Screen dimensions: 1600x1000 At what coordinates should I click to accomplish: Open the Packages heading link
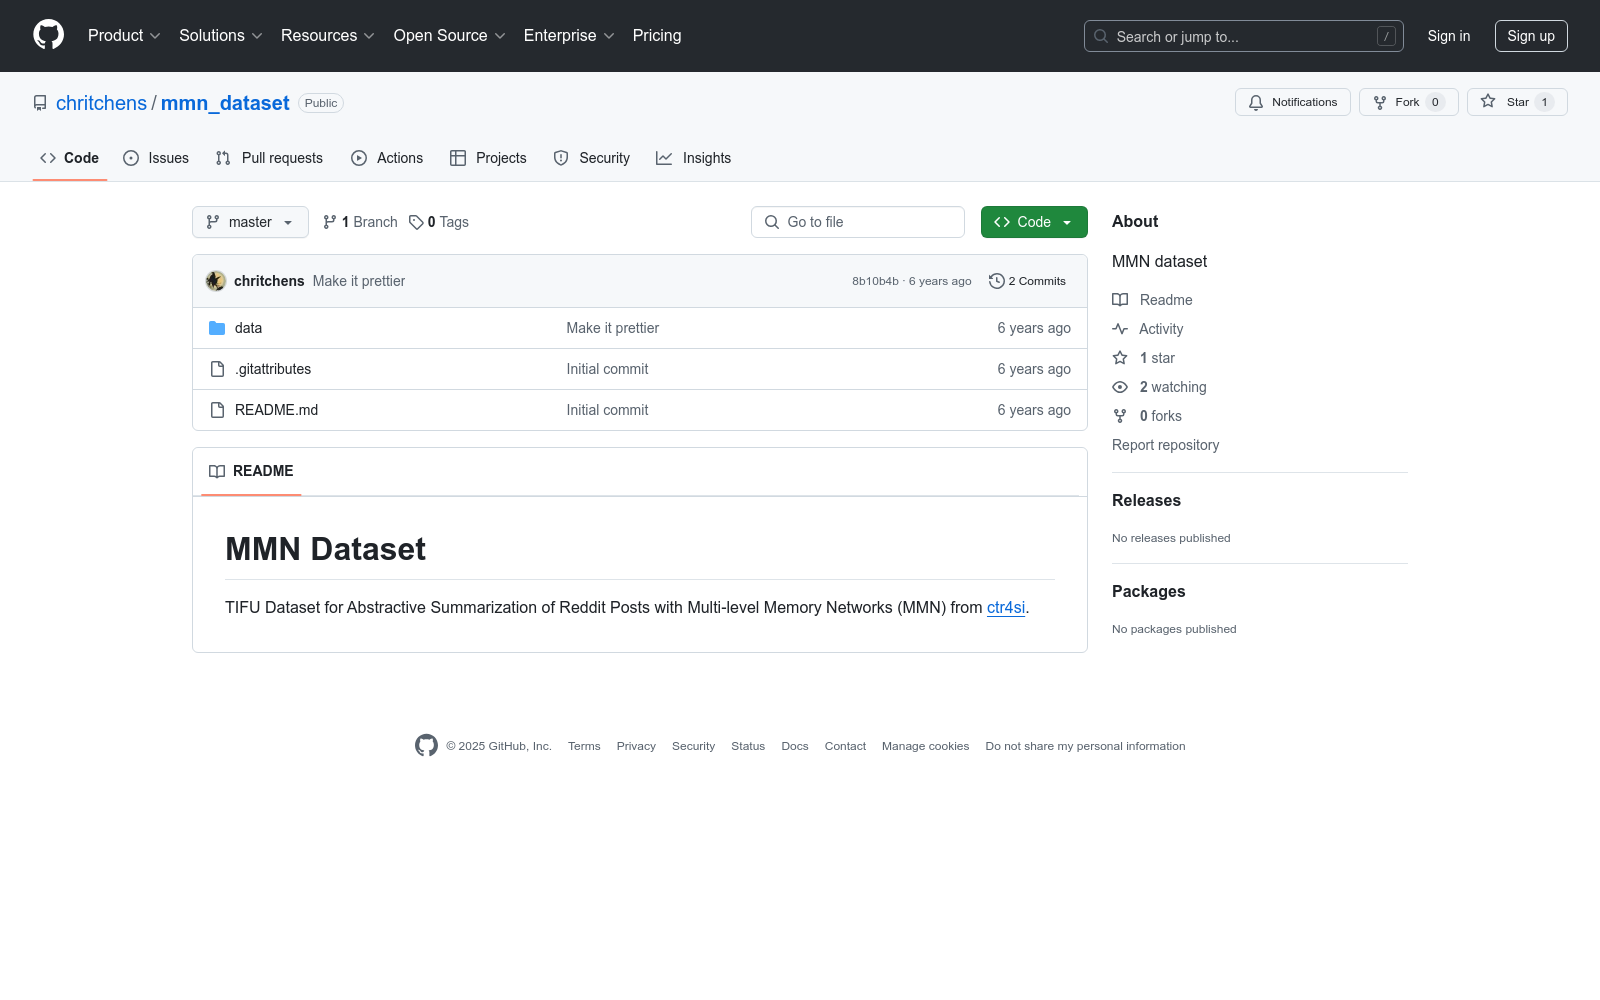click(1148, 591)
